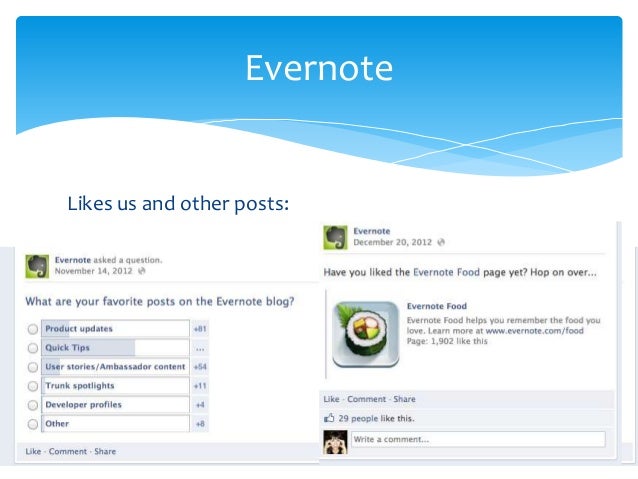Open the ellipsis count beside Quick Tips
Screen dimensions: 638x479
click(200, 348)
